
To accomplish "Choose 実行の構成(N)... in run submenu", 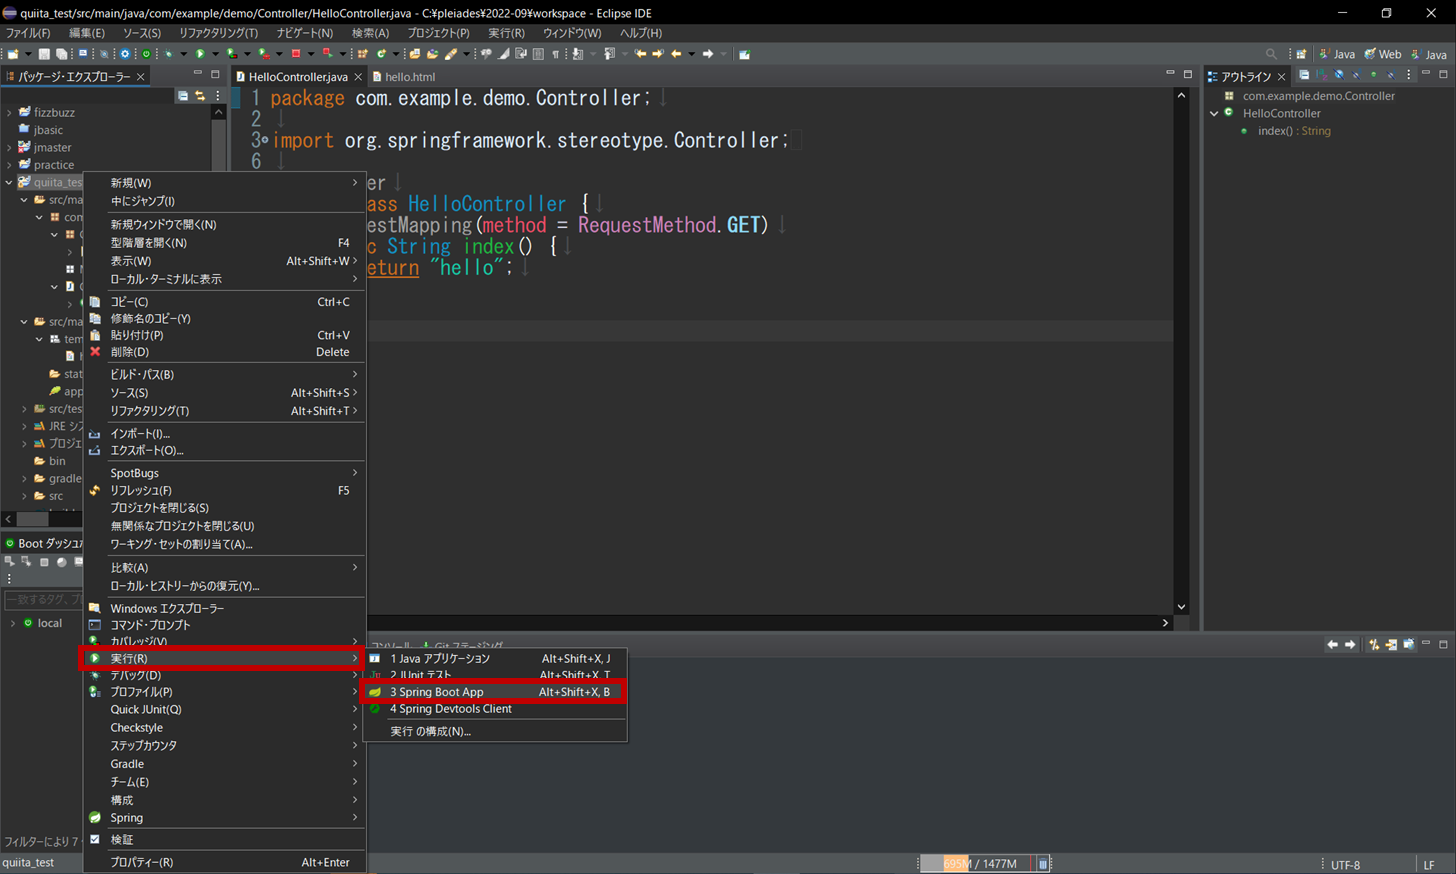I will pos(430,731).
